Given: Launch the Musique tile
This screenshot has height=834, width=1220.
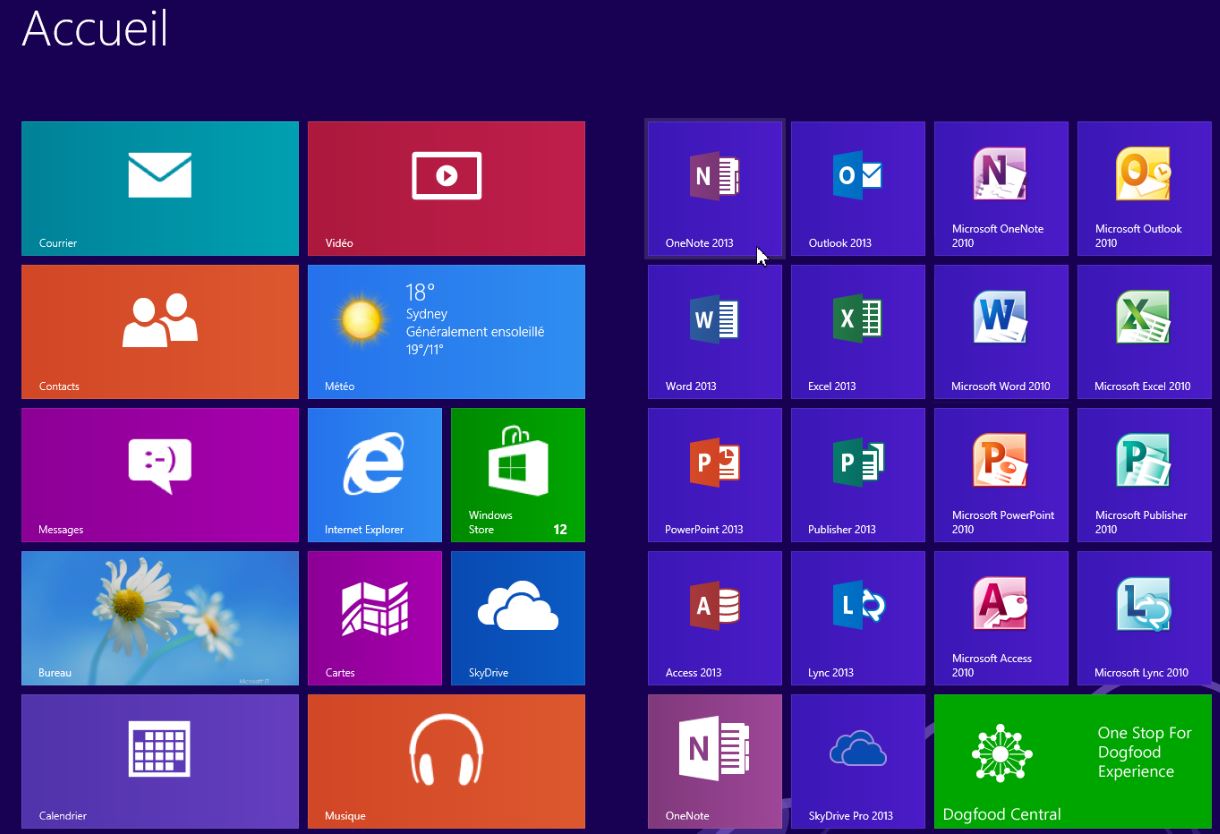Looking at the screenshot, I should tap(446, 761).
